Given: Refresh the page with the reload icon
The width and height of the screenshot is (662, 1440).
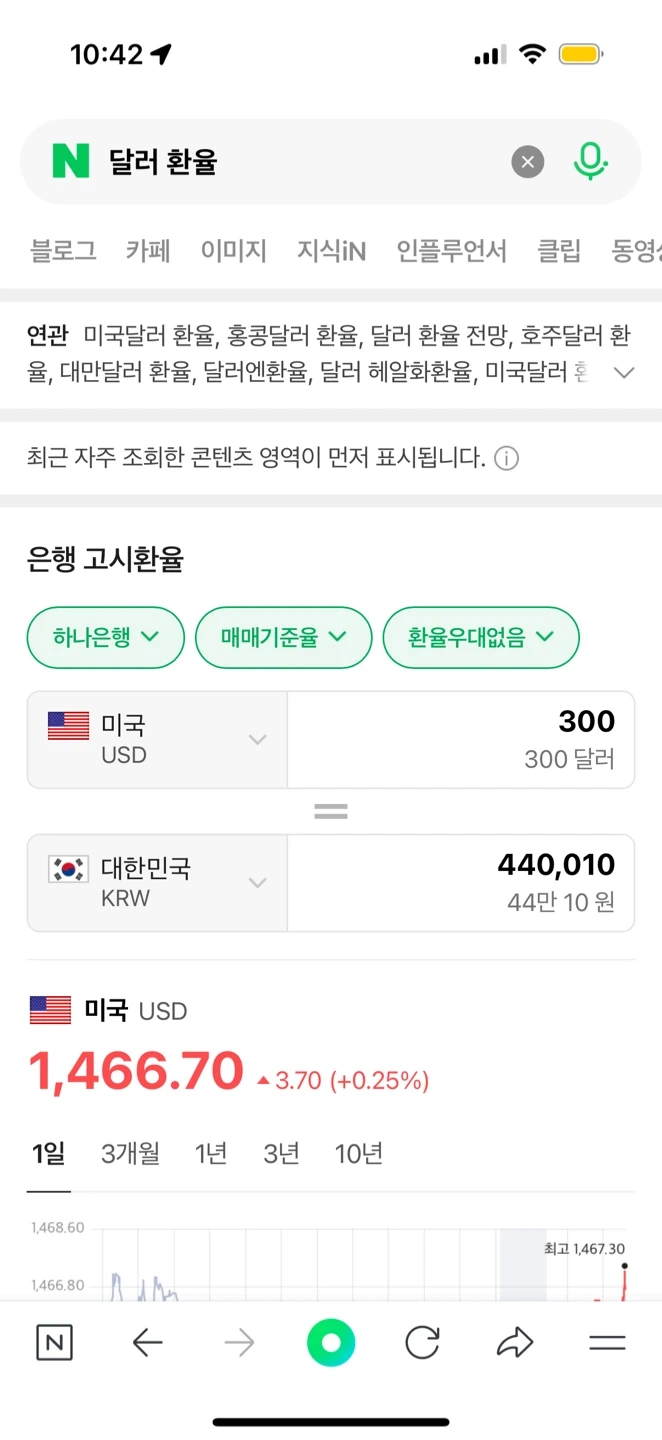Looking at the screenshot, I should pyautogui.click(x=423, y=1343).
